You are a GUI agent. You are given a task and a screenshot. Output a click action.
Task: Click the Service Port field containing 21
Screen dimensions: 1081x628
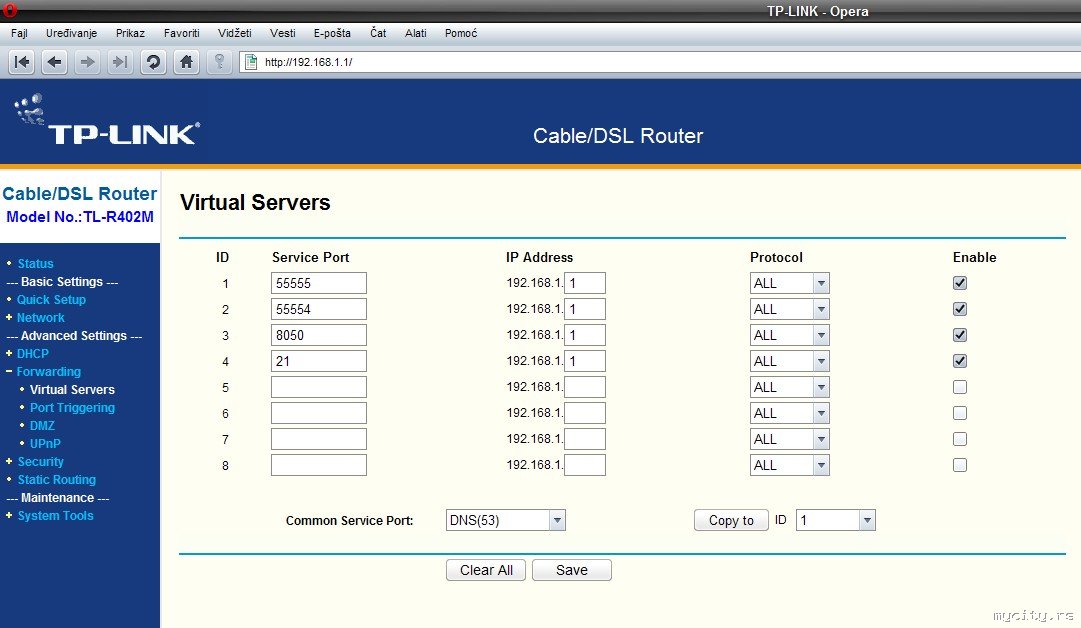pos(319,361)
